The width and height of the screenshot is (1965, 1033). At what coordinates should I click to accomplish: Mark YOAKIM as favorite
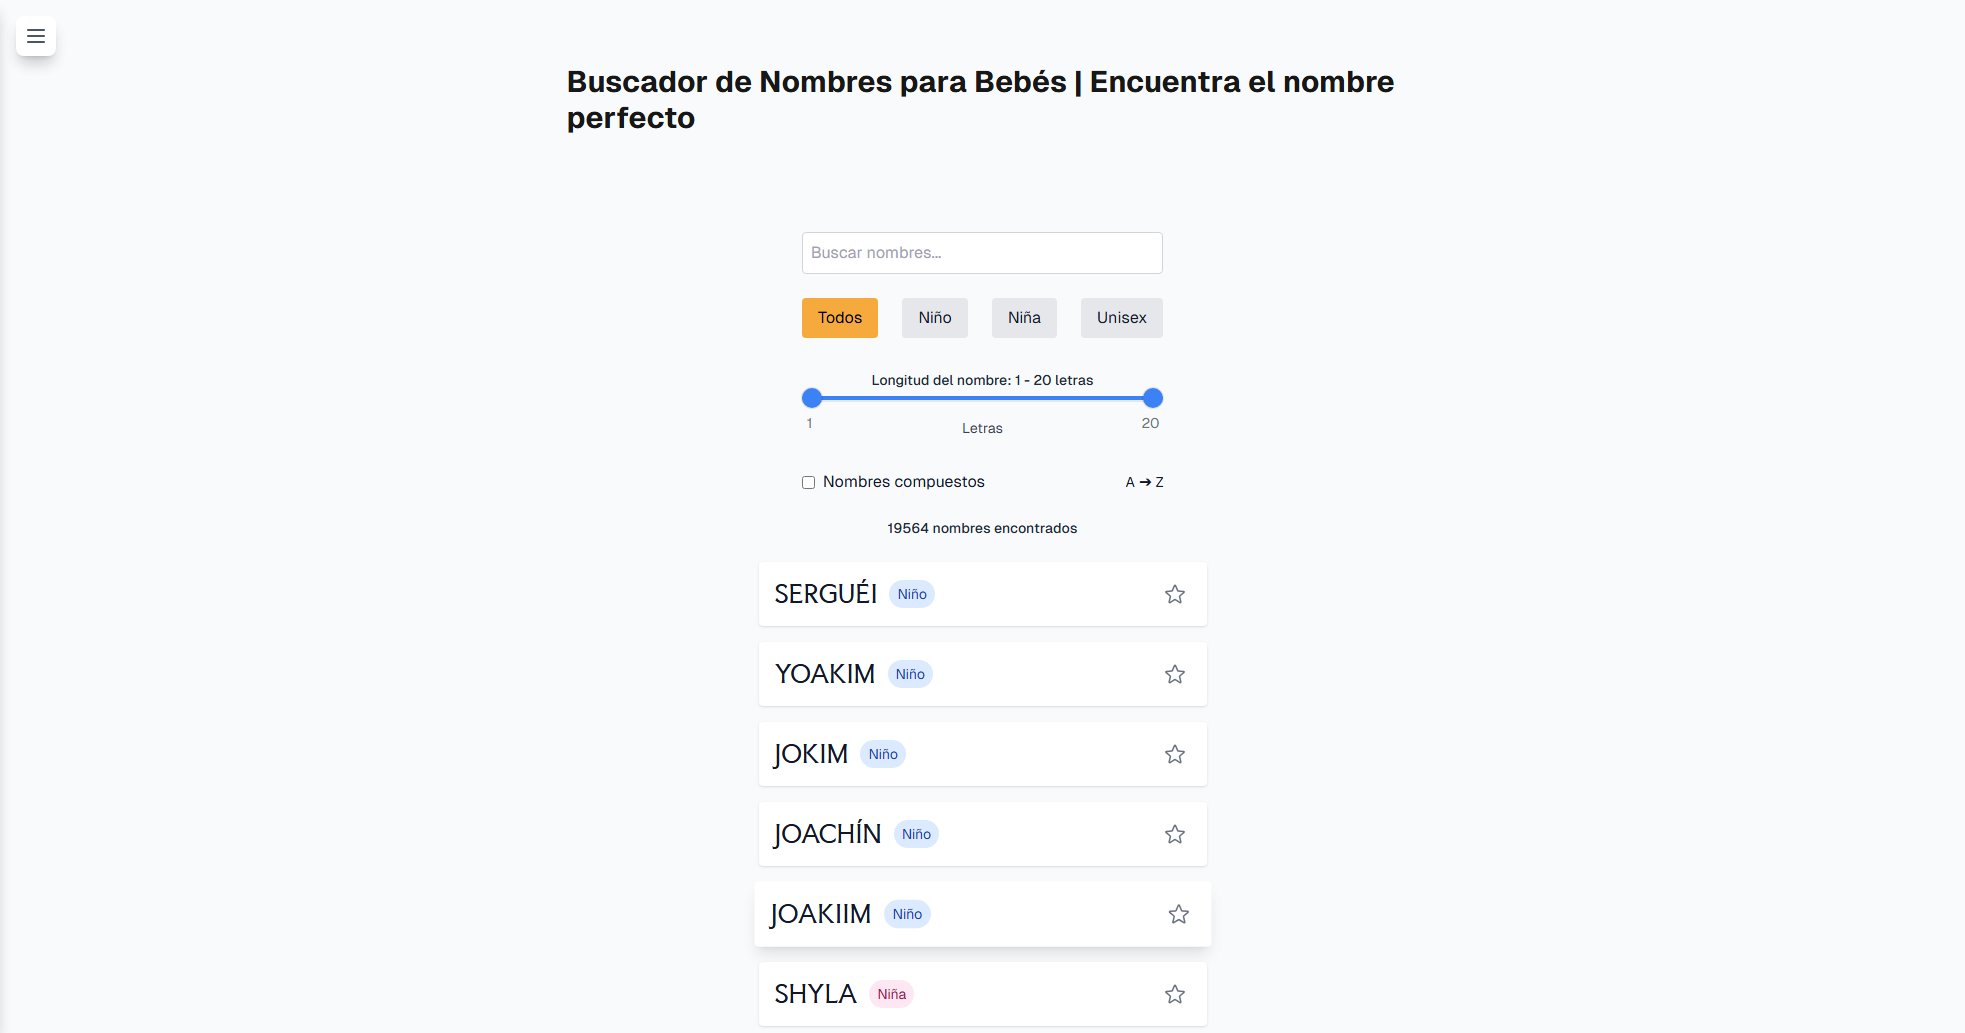tap(1174, 673)
